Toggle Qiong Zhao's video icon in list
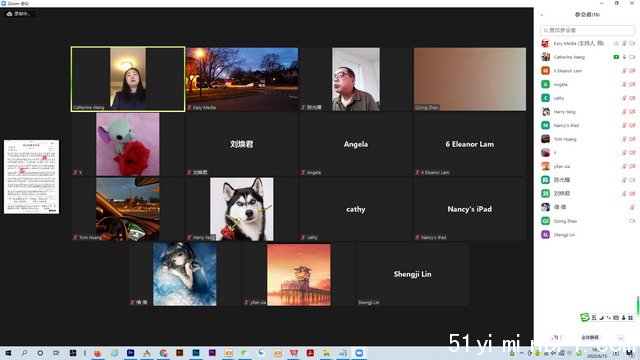 632,221
